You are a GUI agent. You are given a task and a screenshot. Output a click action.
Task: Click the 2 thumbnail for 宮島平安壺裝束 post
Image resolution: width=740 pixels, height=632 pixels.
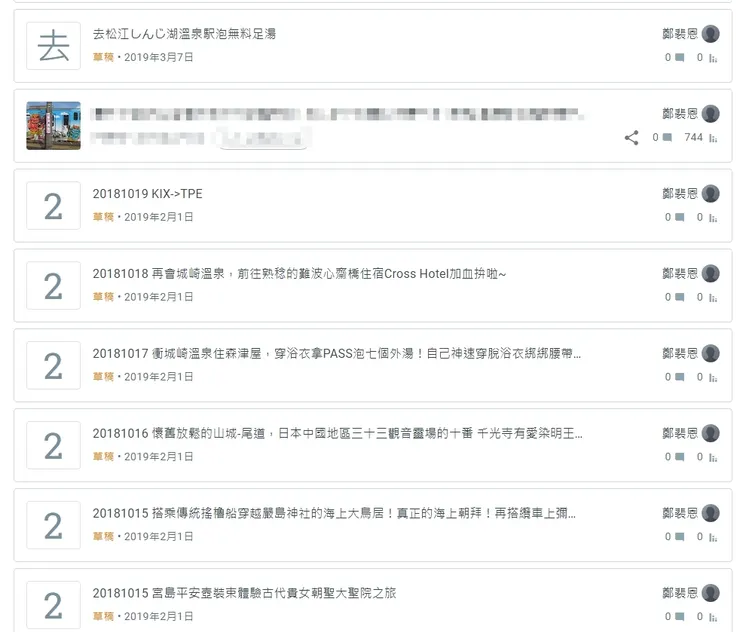[x=53, y=605]
